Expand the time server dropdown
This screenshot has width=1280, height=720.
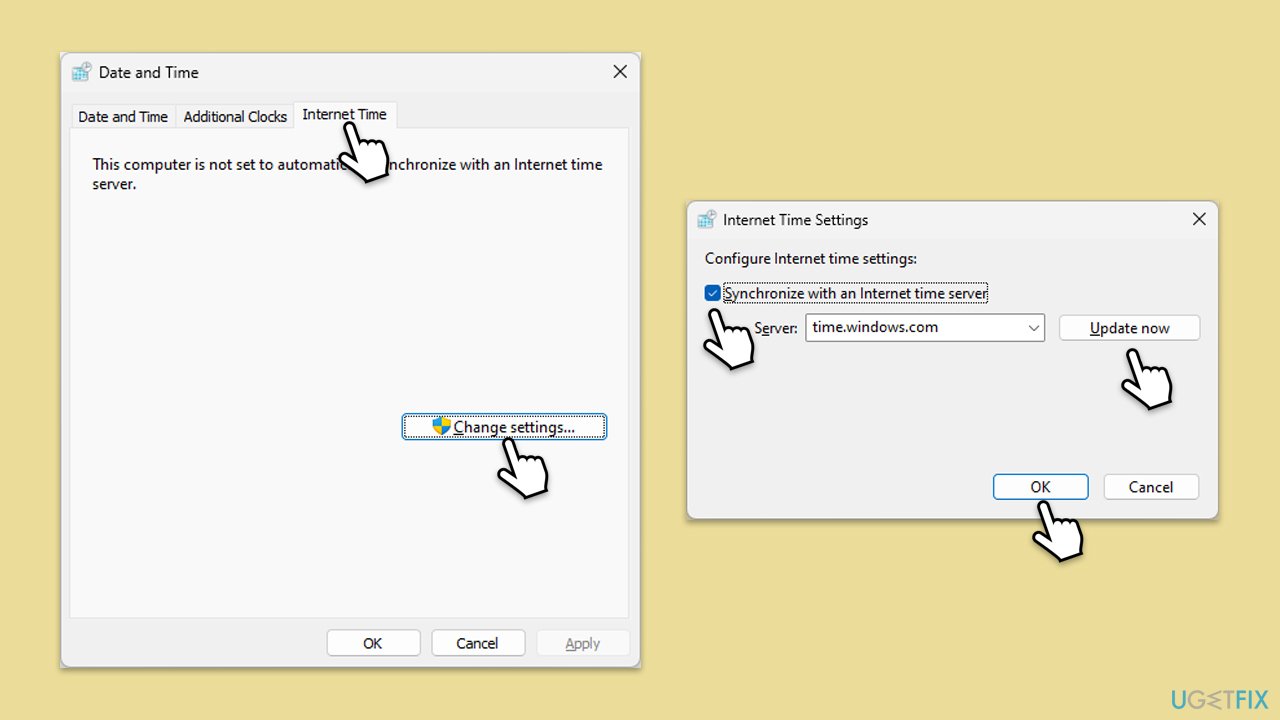click(1034, 327)
